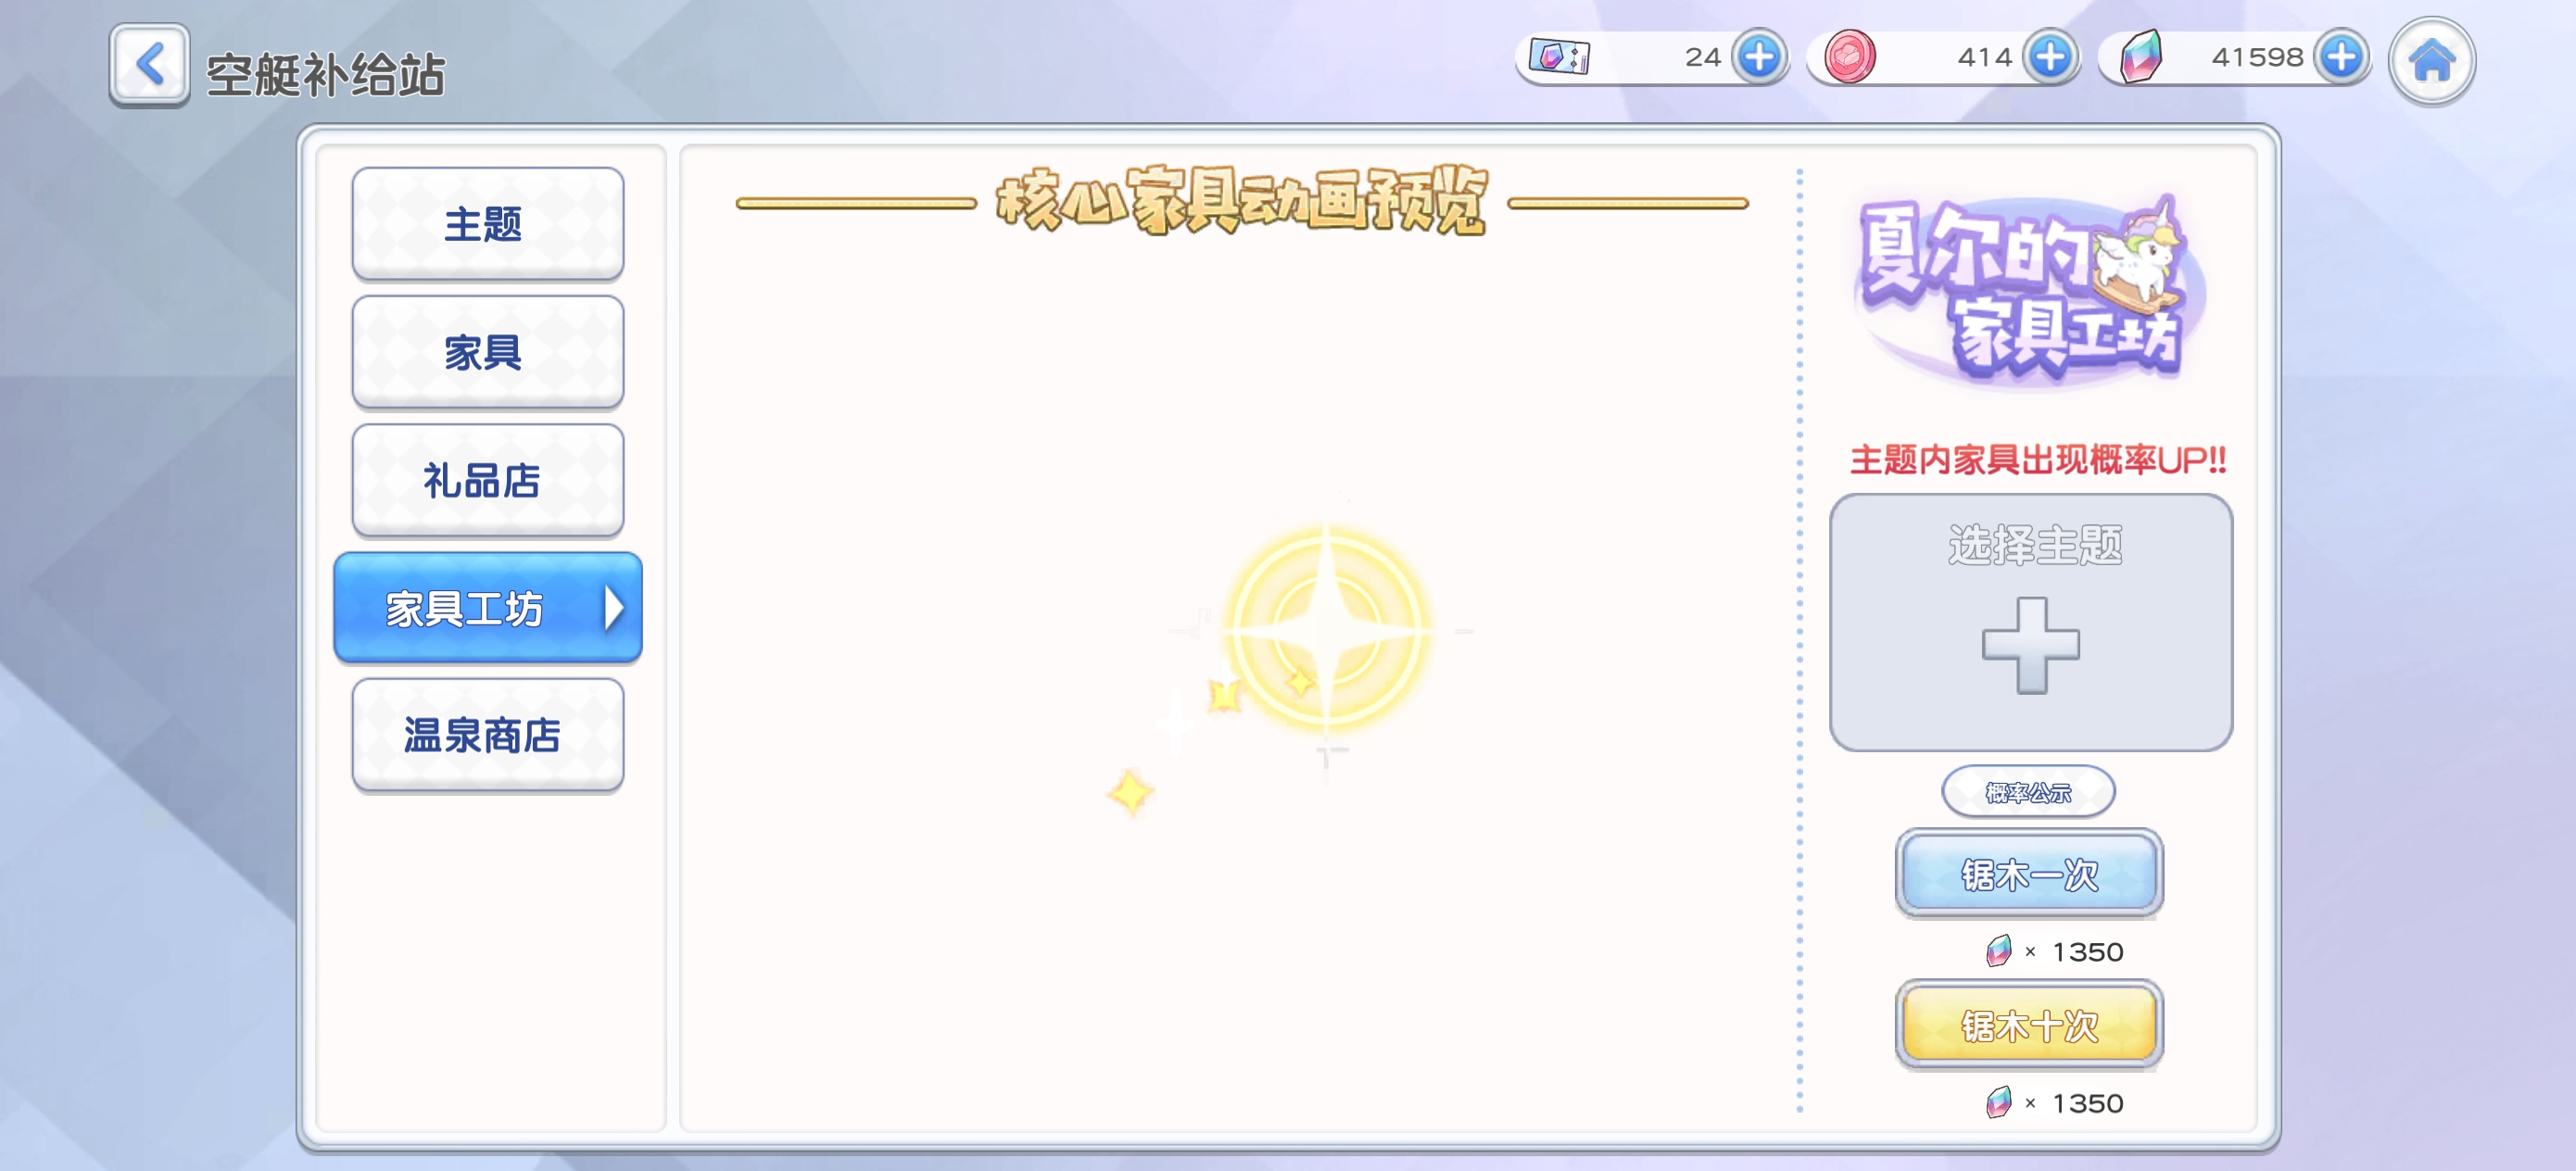Choose a theme in the 选择主题 box
The width and height of the screenshot is (2576, 1171).
click(2031, 622)
